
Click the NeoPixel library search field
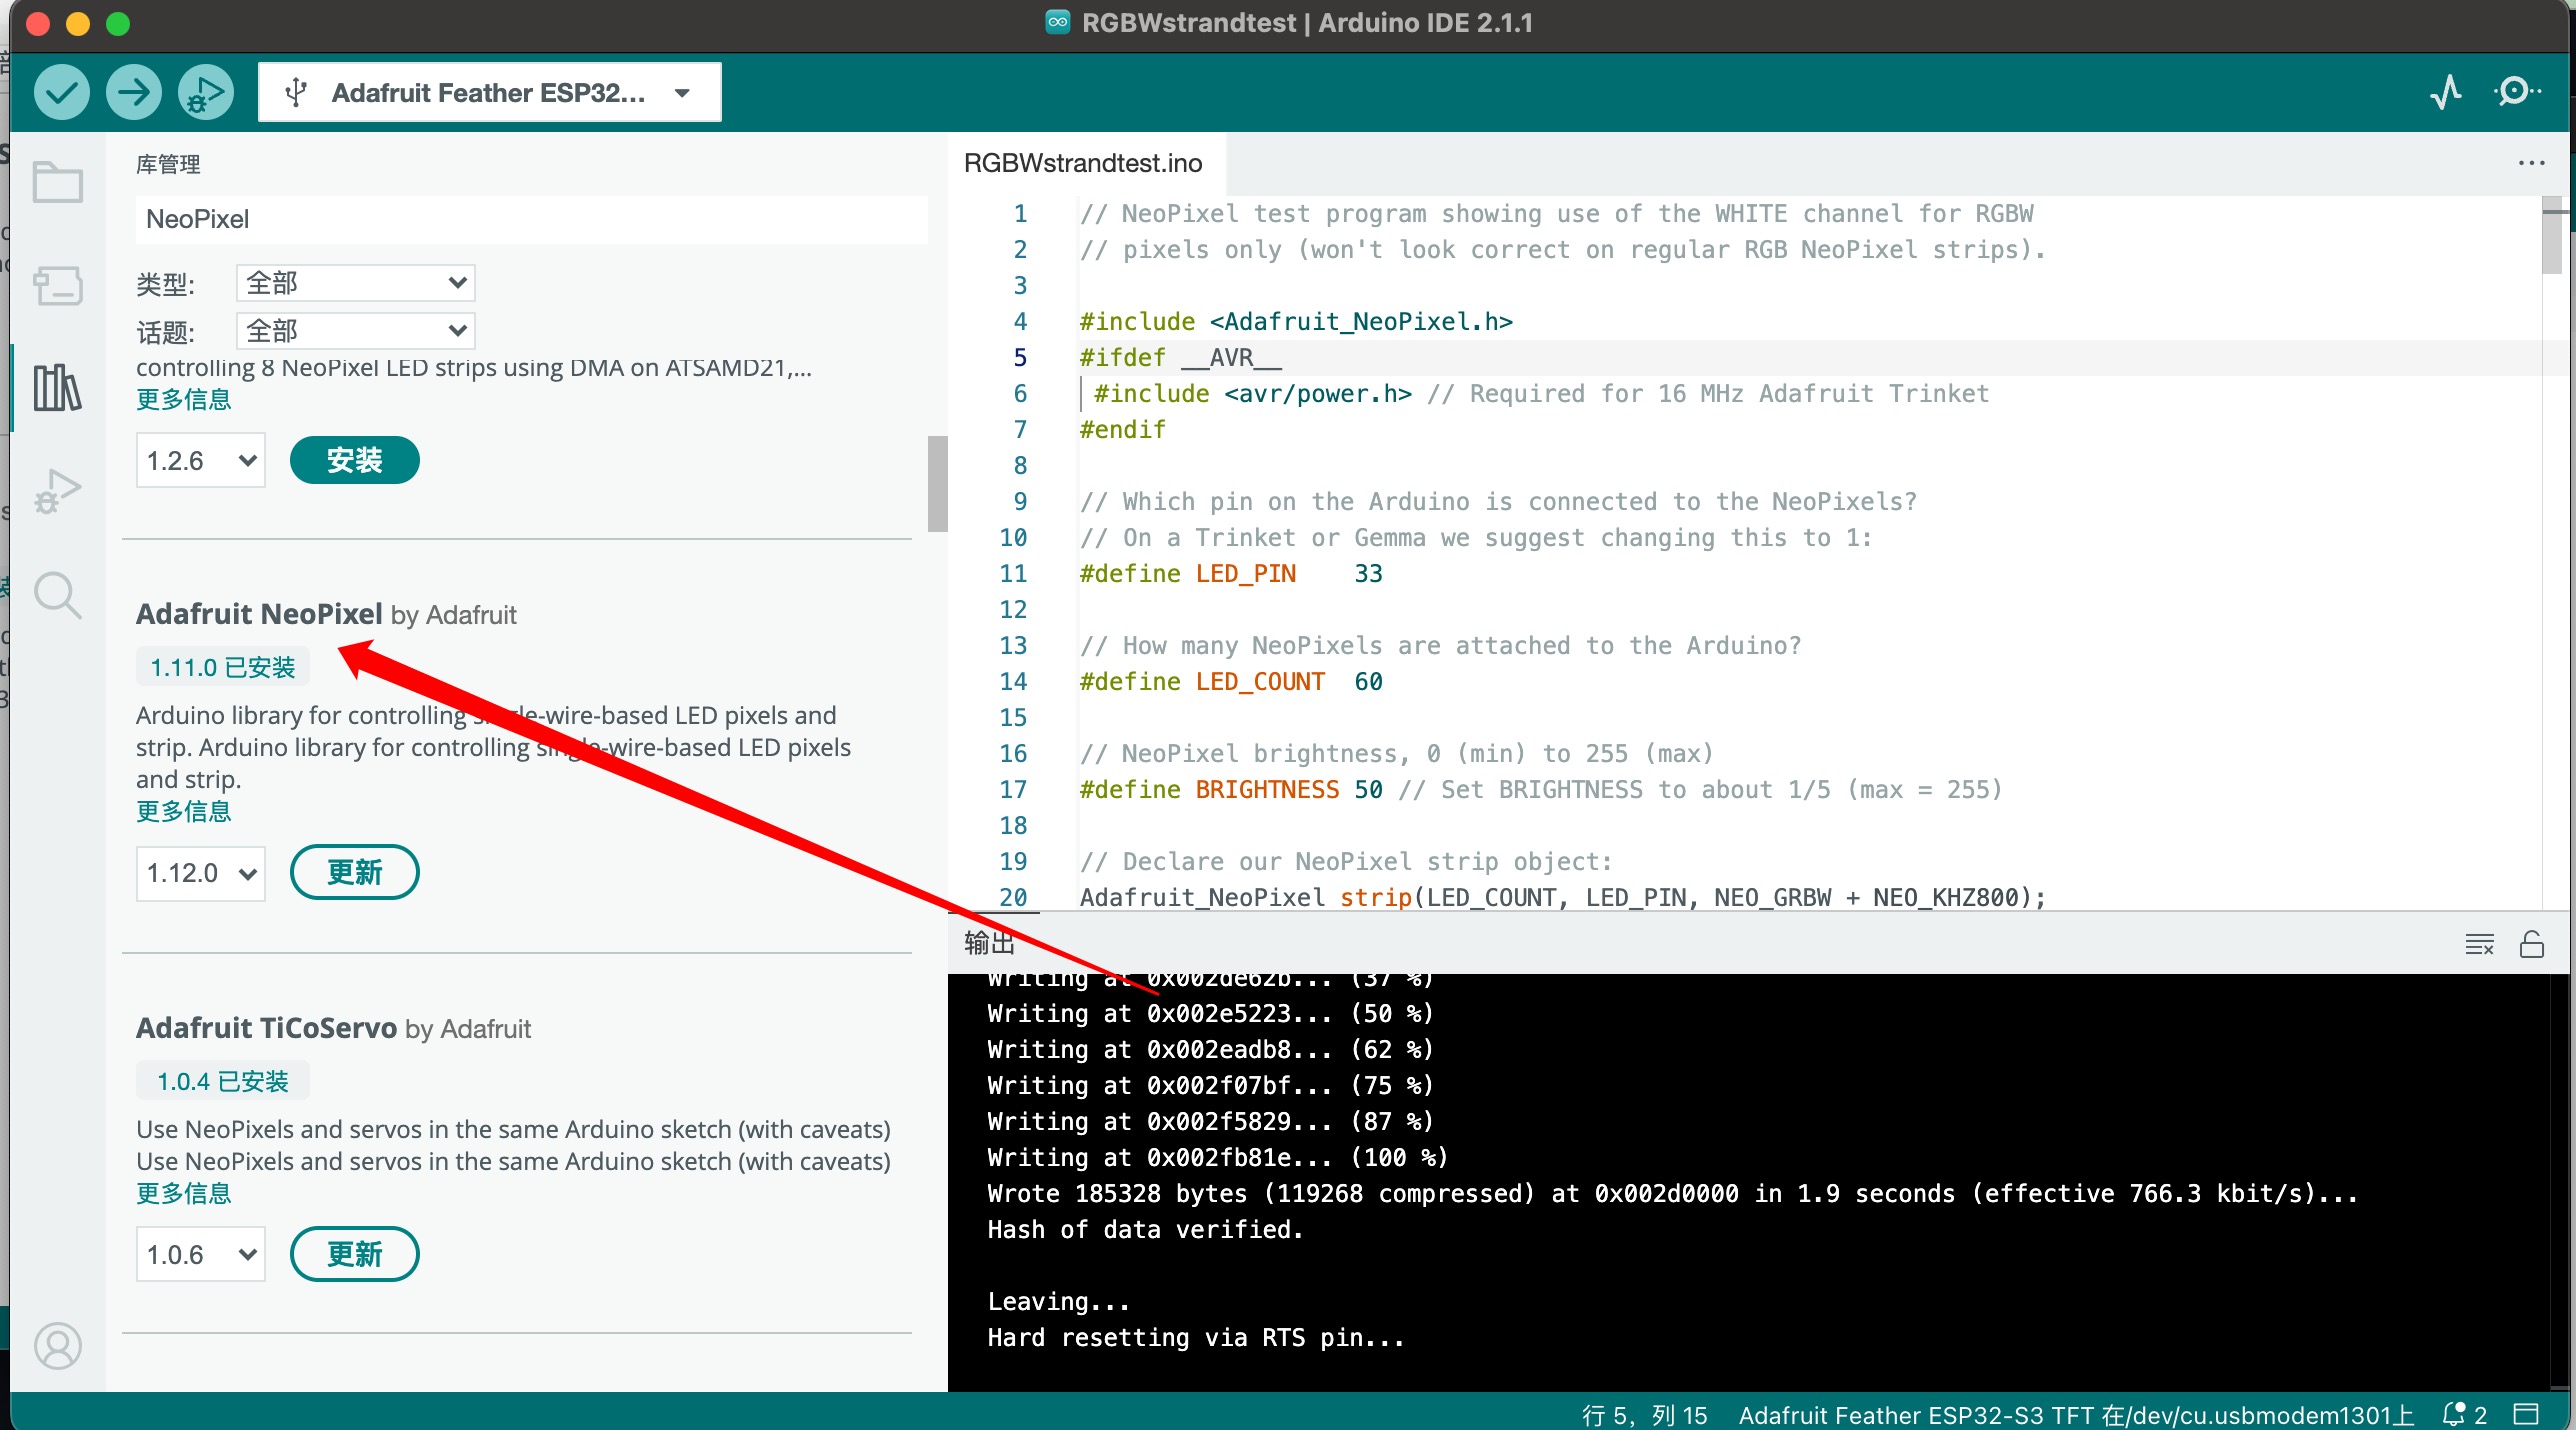531,219
